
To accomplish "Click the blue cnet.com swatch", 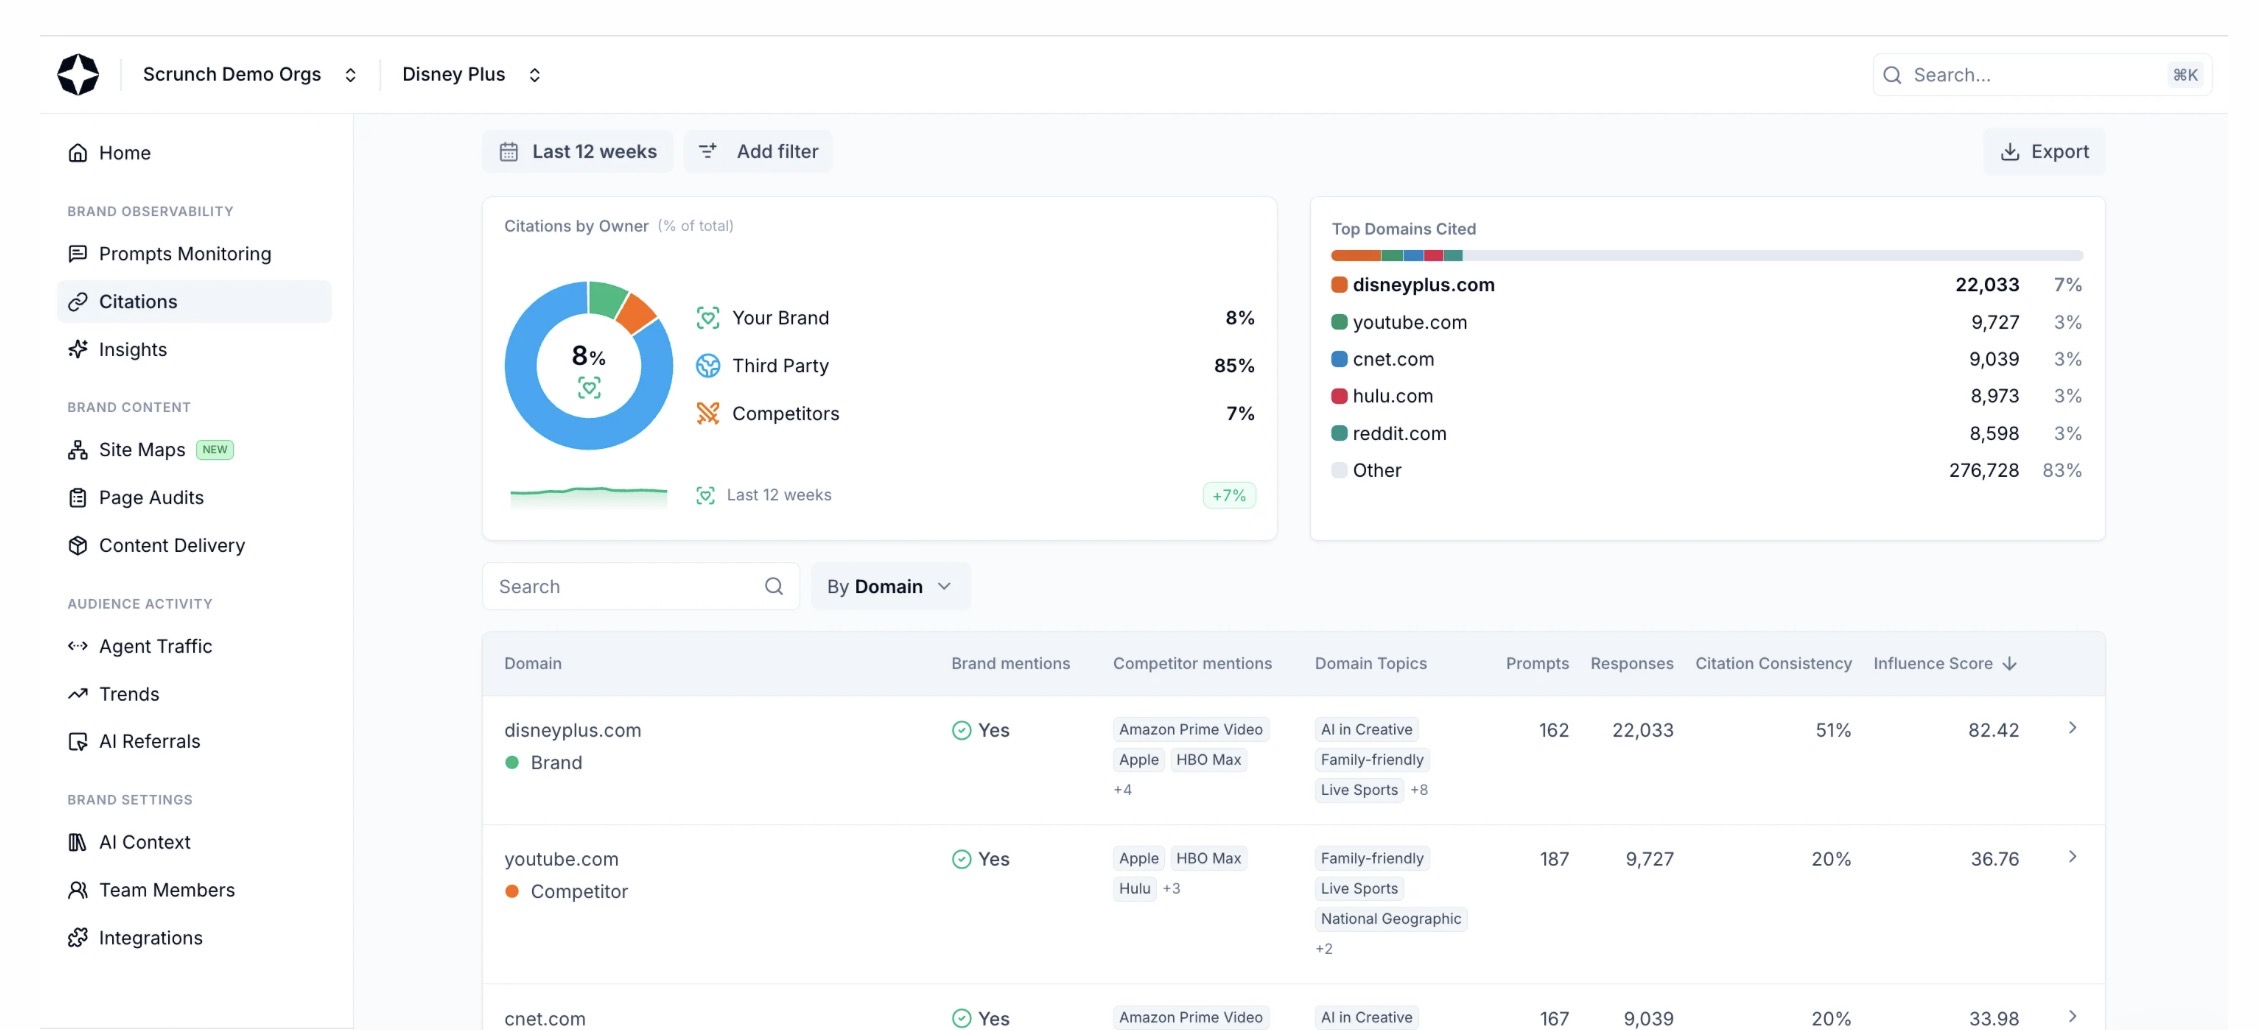I will [1339, 359].
